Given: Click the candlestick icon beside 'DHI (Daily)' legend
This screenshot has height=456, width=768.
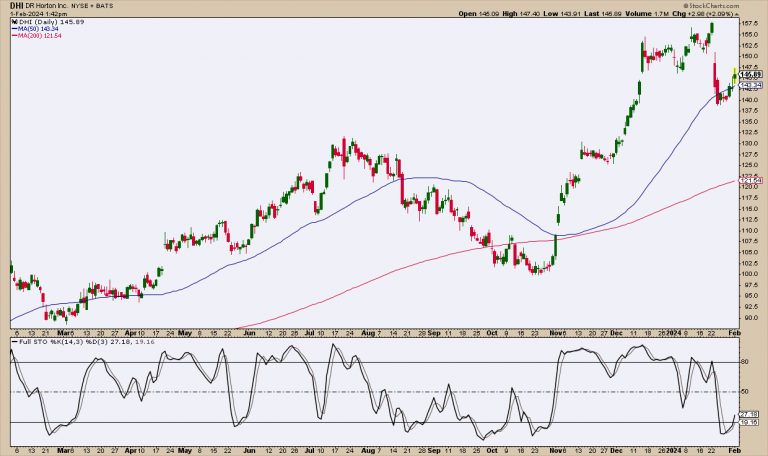Looking at the screenshot, I should (x=14, y=22).
